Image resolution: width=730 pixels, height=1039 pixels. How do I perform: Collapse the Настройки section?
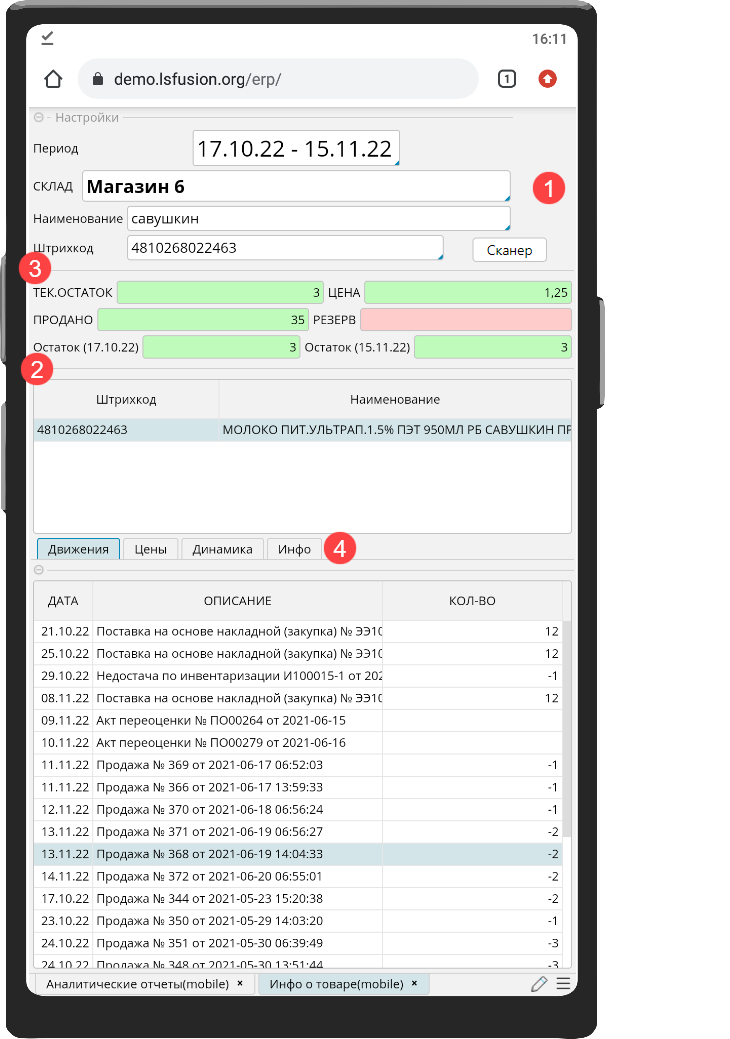pyautogui.click(x=40, y=118)
